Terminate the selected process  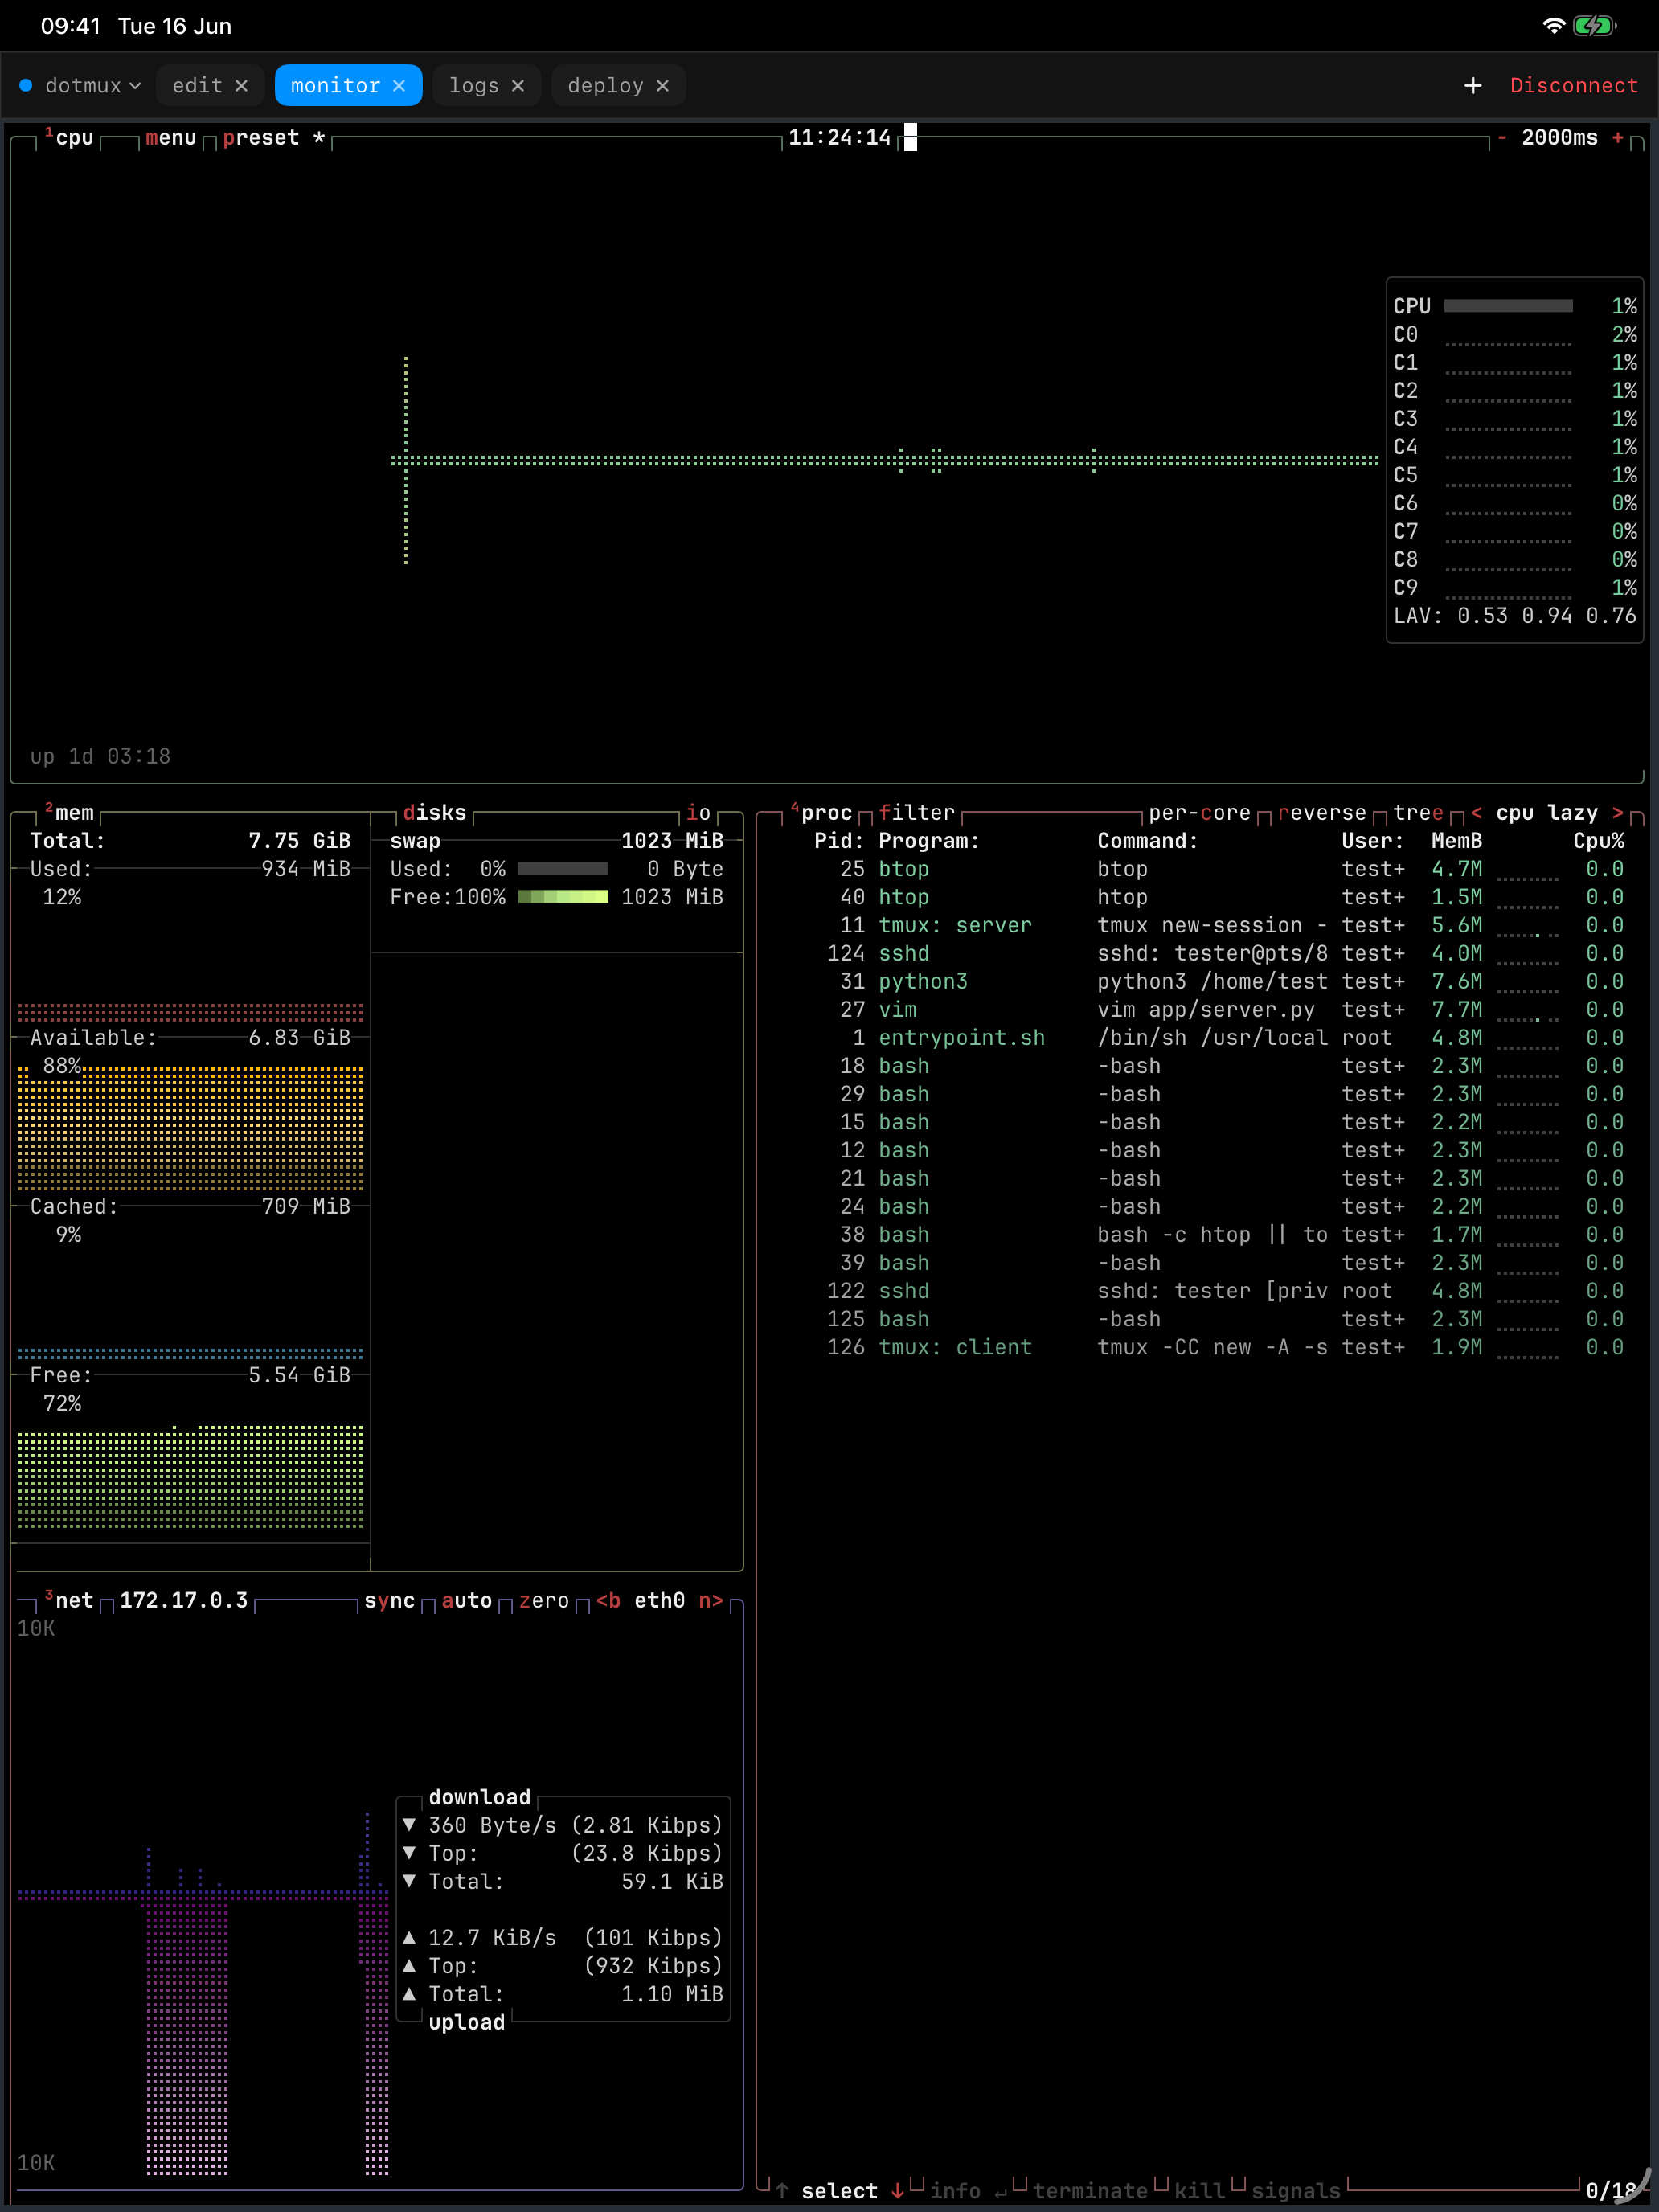pyautogui.click(x=1089, y=2190)
